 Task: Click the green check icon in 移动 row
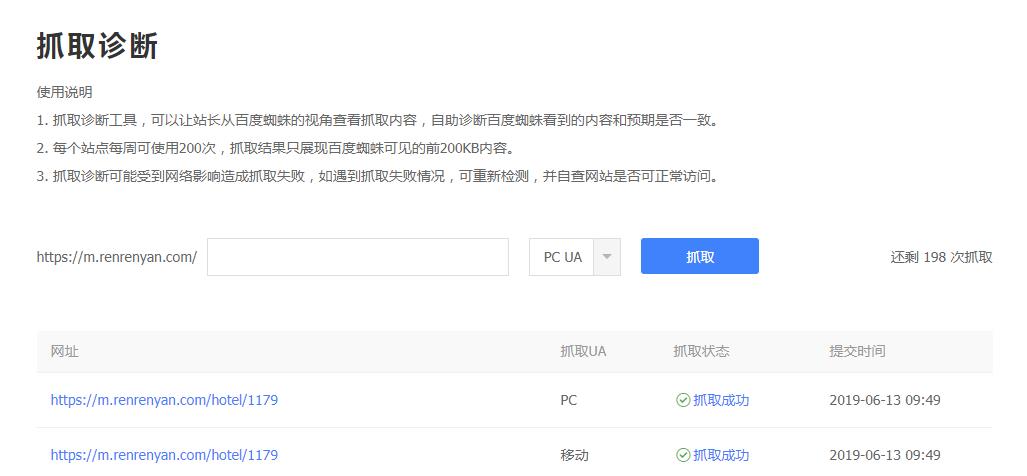point(683,455)
